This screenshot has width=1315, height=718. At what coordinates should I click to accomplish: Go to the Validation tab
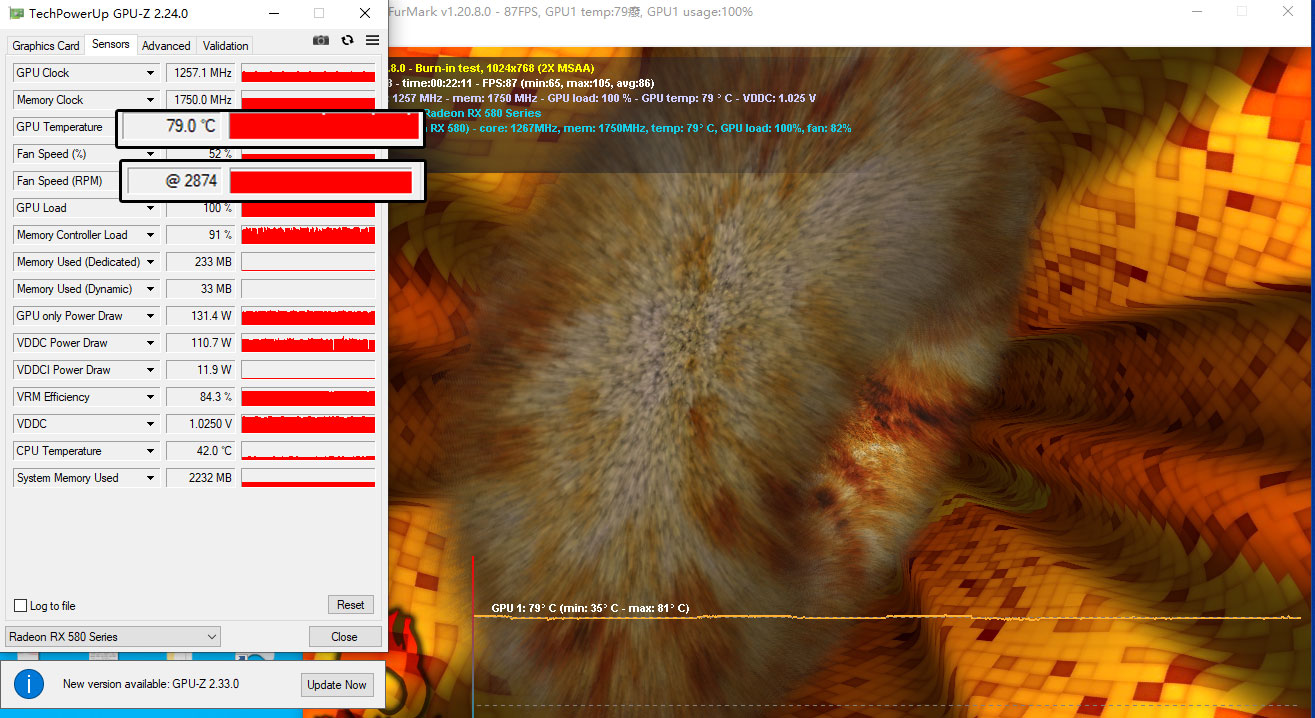tap(225, 46)
